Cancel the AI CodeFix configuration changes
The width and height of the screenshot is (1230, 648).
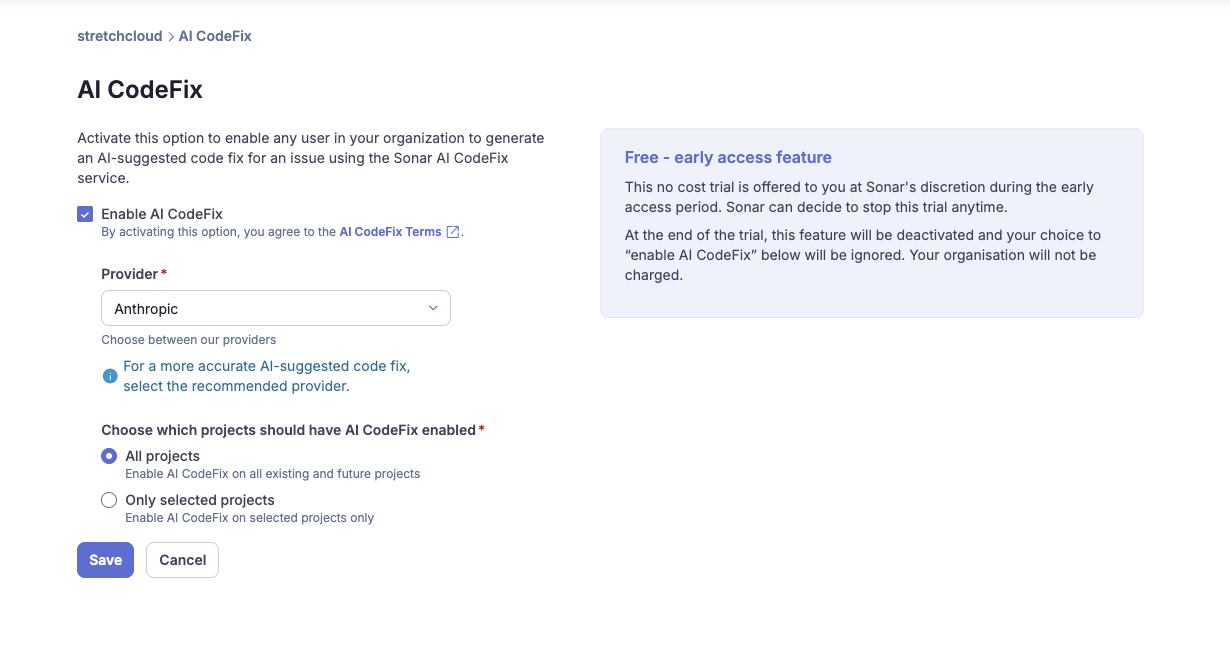click(x=182, y=560)
